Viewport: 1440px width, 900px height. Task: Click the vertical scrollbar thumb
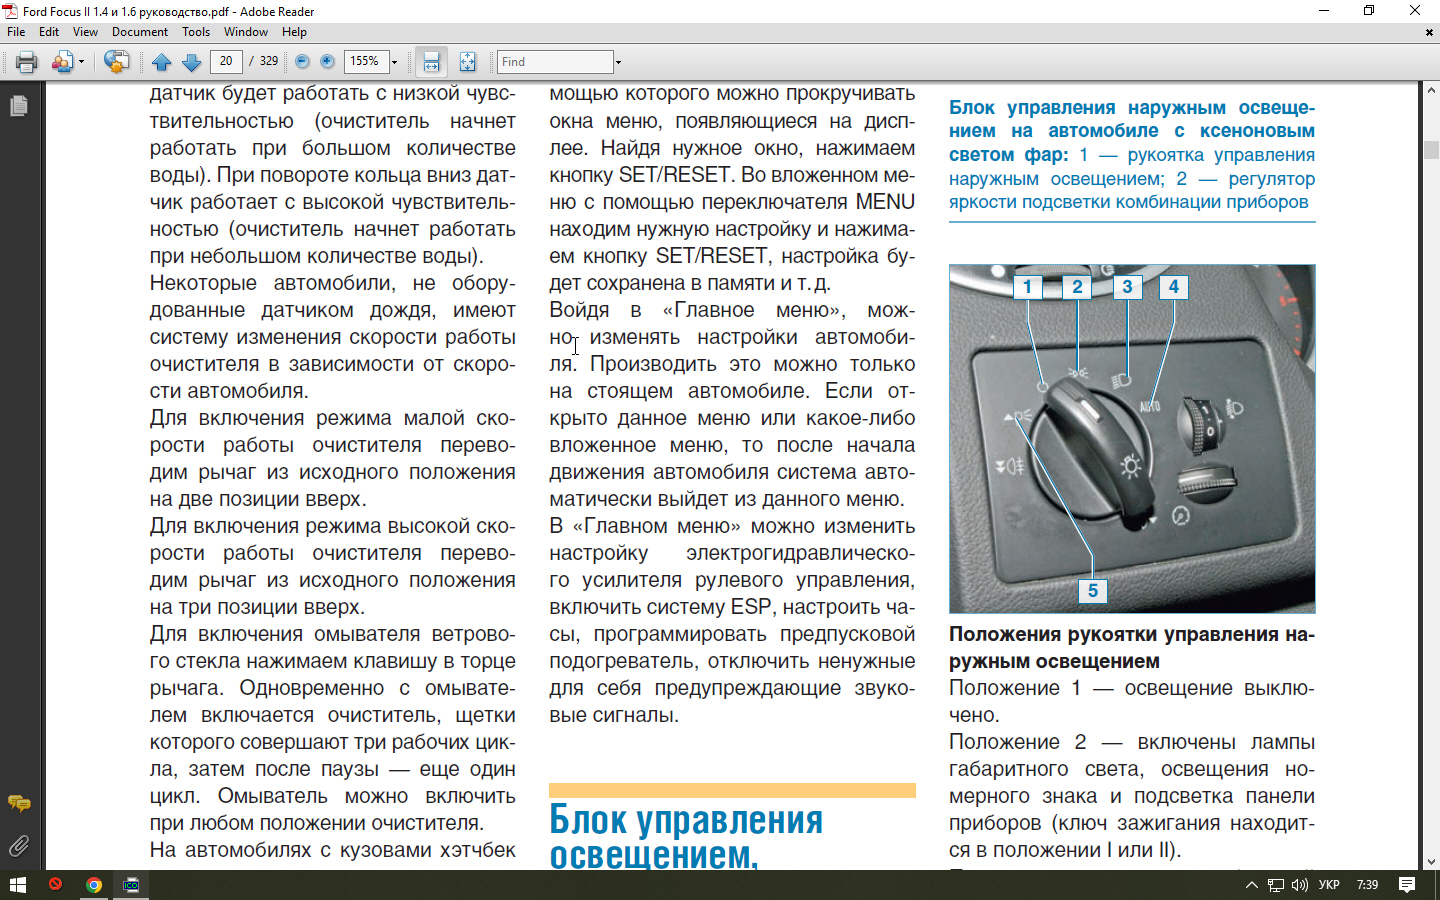(1431, 150)
